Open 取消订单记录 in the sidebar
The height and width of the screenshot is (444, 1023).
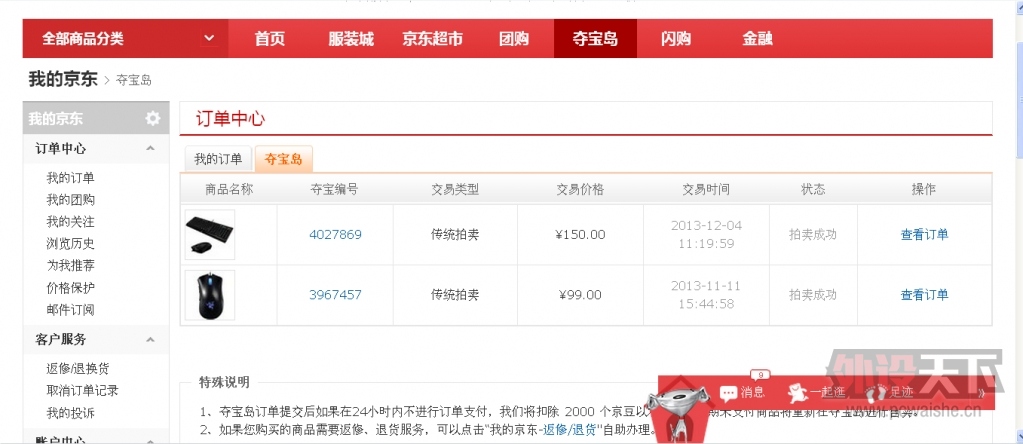82,391
